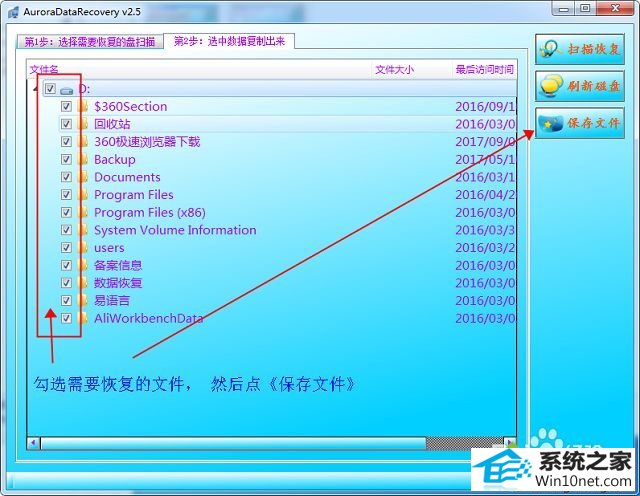Click the users folder icon
Screen dimensions: 640x496
click(x=82, y=247)
